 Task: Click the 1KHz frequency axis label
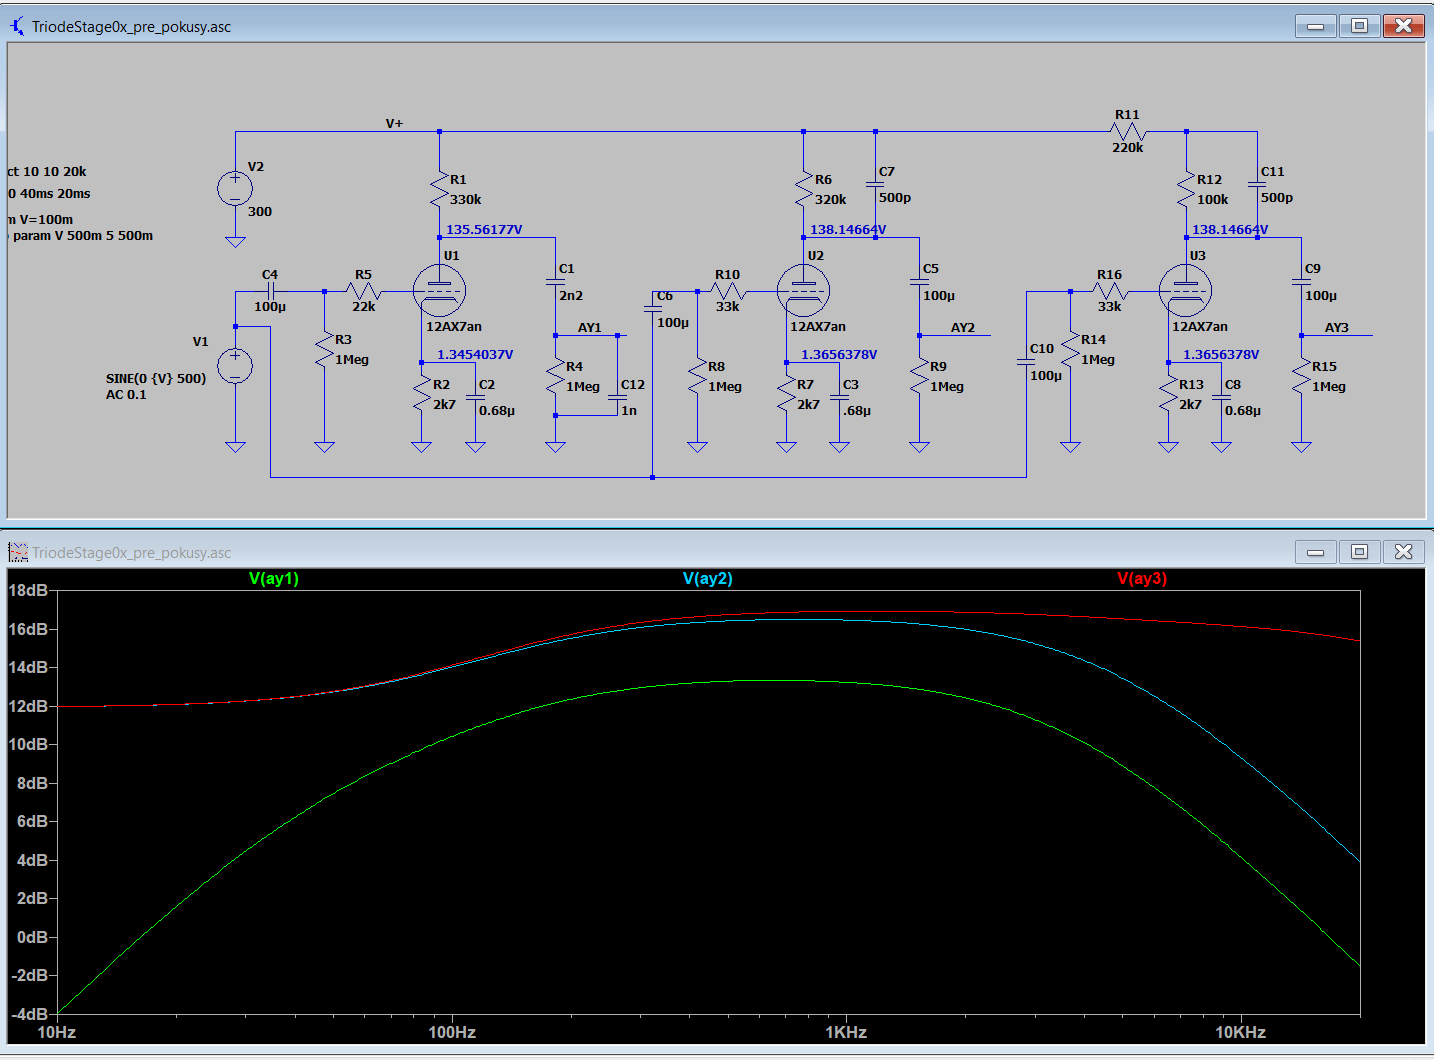coord(846,1032)
